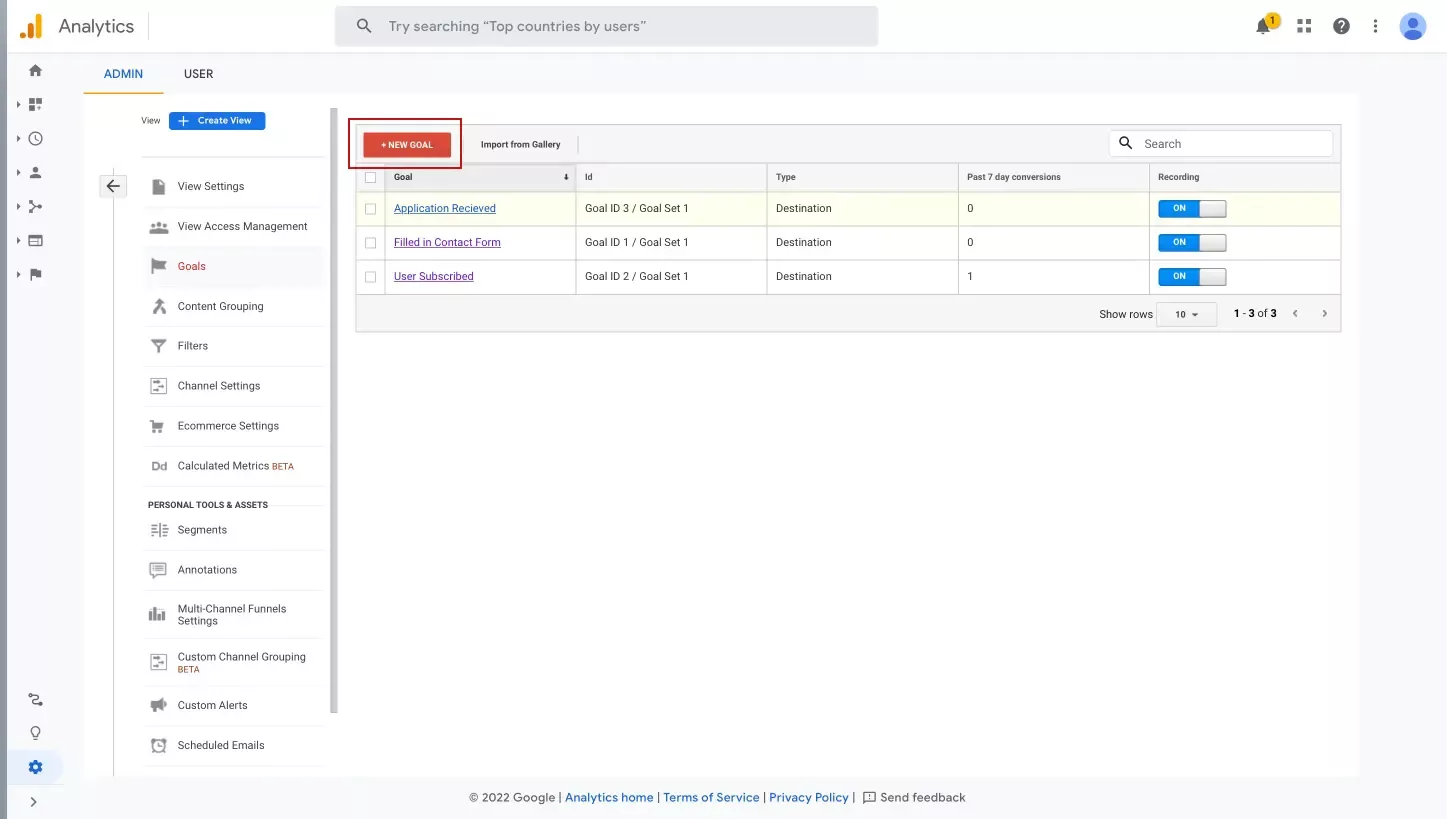The width and height of the screenshot is (1447, 819).
Task: Expand the left navigation with bottom chevron
Action: click(x=33, y=801)
